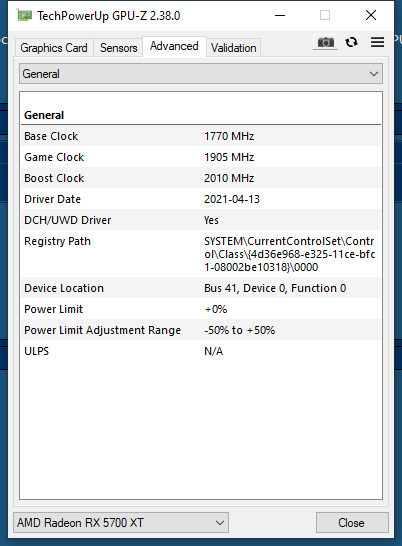Screen dimensions: 402x546
Task: Select the Power Limit label
Action: point(54,309)
